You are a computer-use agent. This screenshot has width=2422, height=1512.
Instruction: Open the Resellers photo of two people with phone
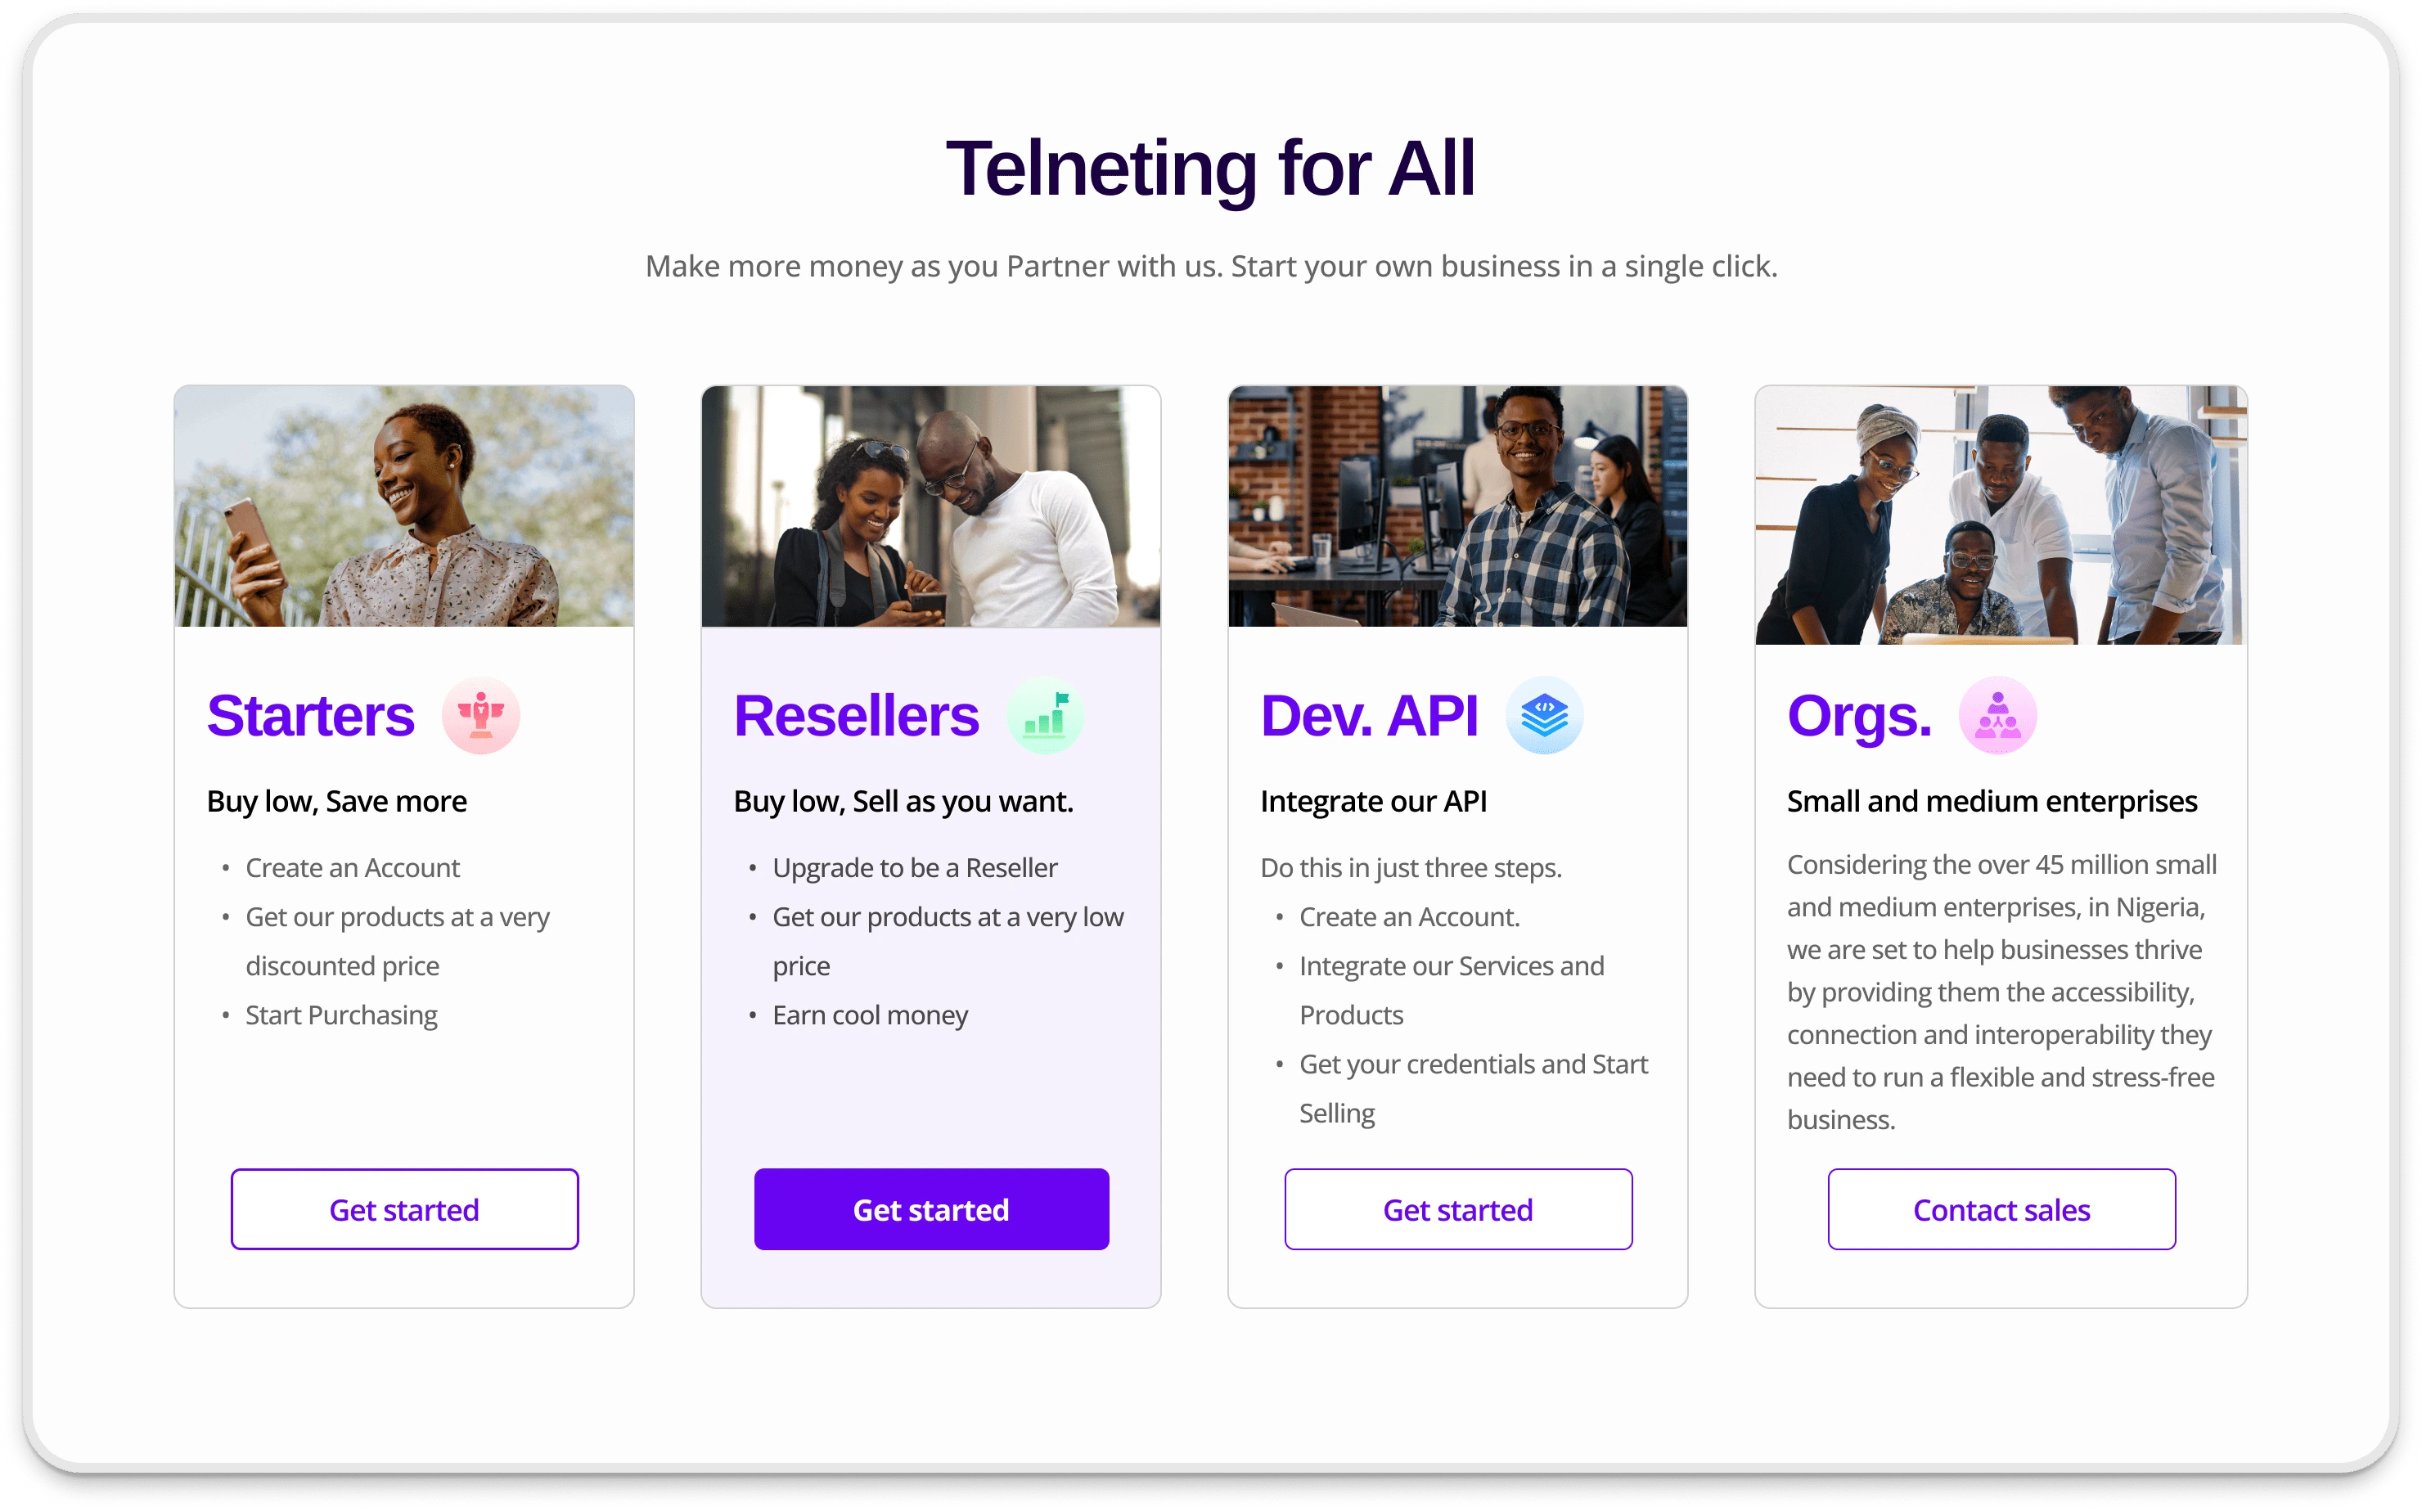pyautogui.click(x=931, y=507)
